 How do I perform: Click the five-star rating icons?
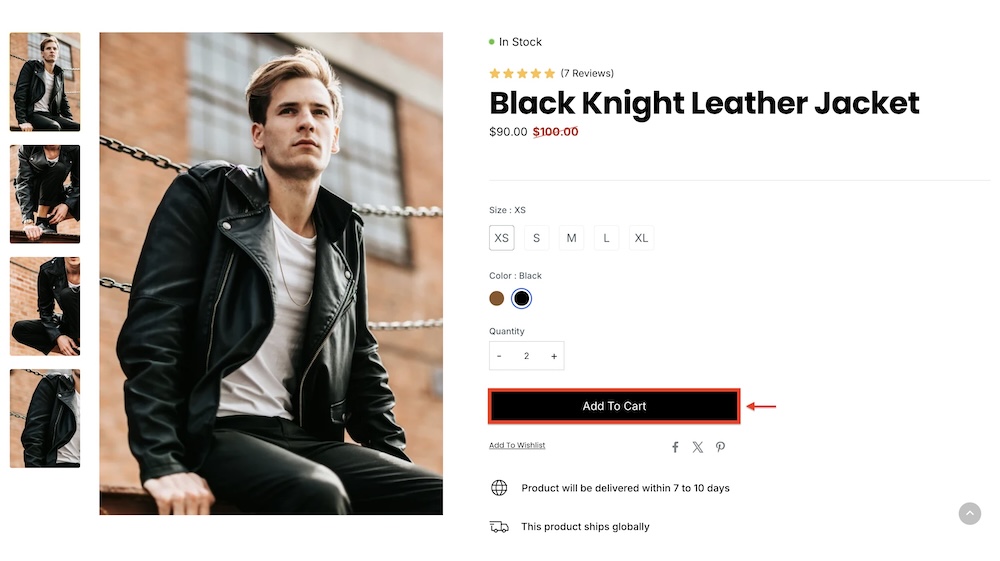[522, 73]
